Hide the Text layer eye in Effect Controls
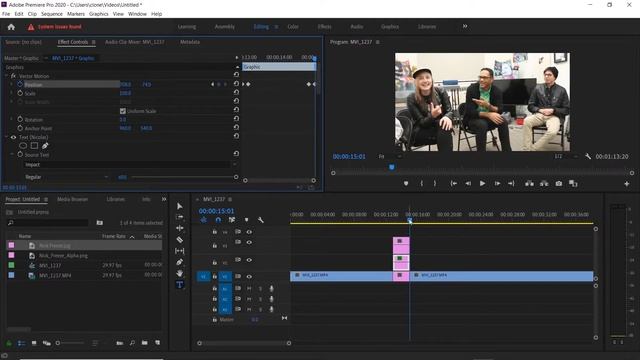640x360 pixels. pyautogui.click(x=13, y=137)
